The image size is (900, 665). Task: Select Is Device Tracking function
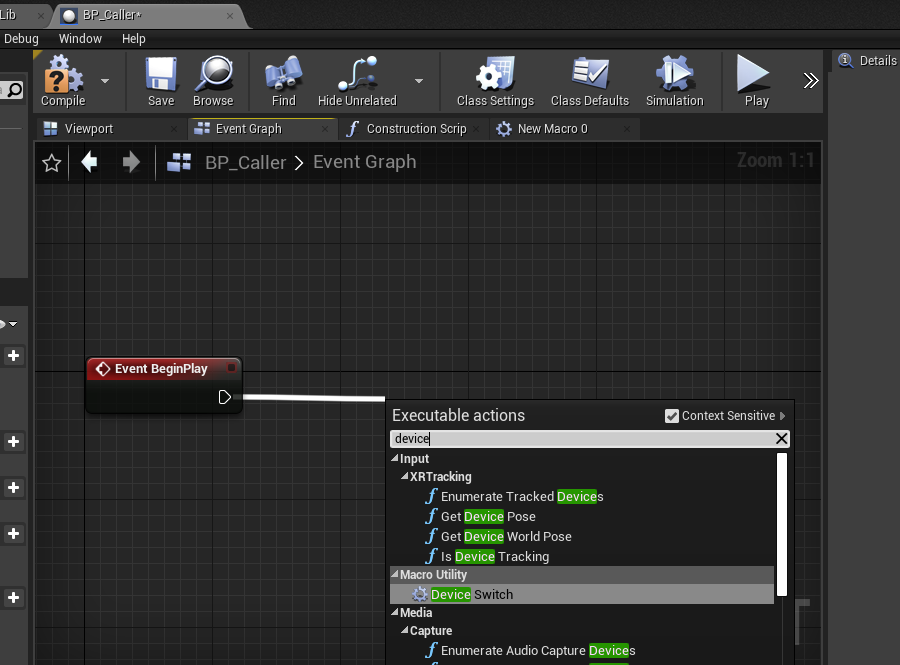tap(495, 557)
